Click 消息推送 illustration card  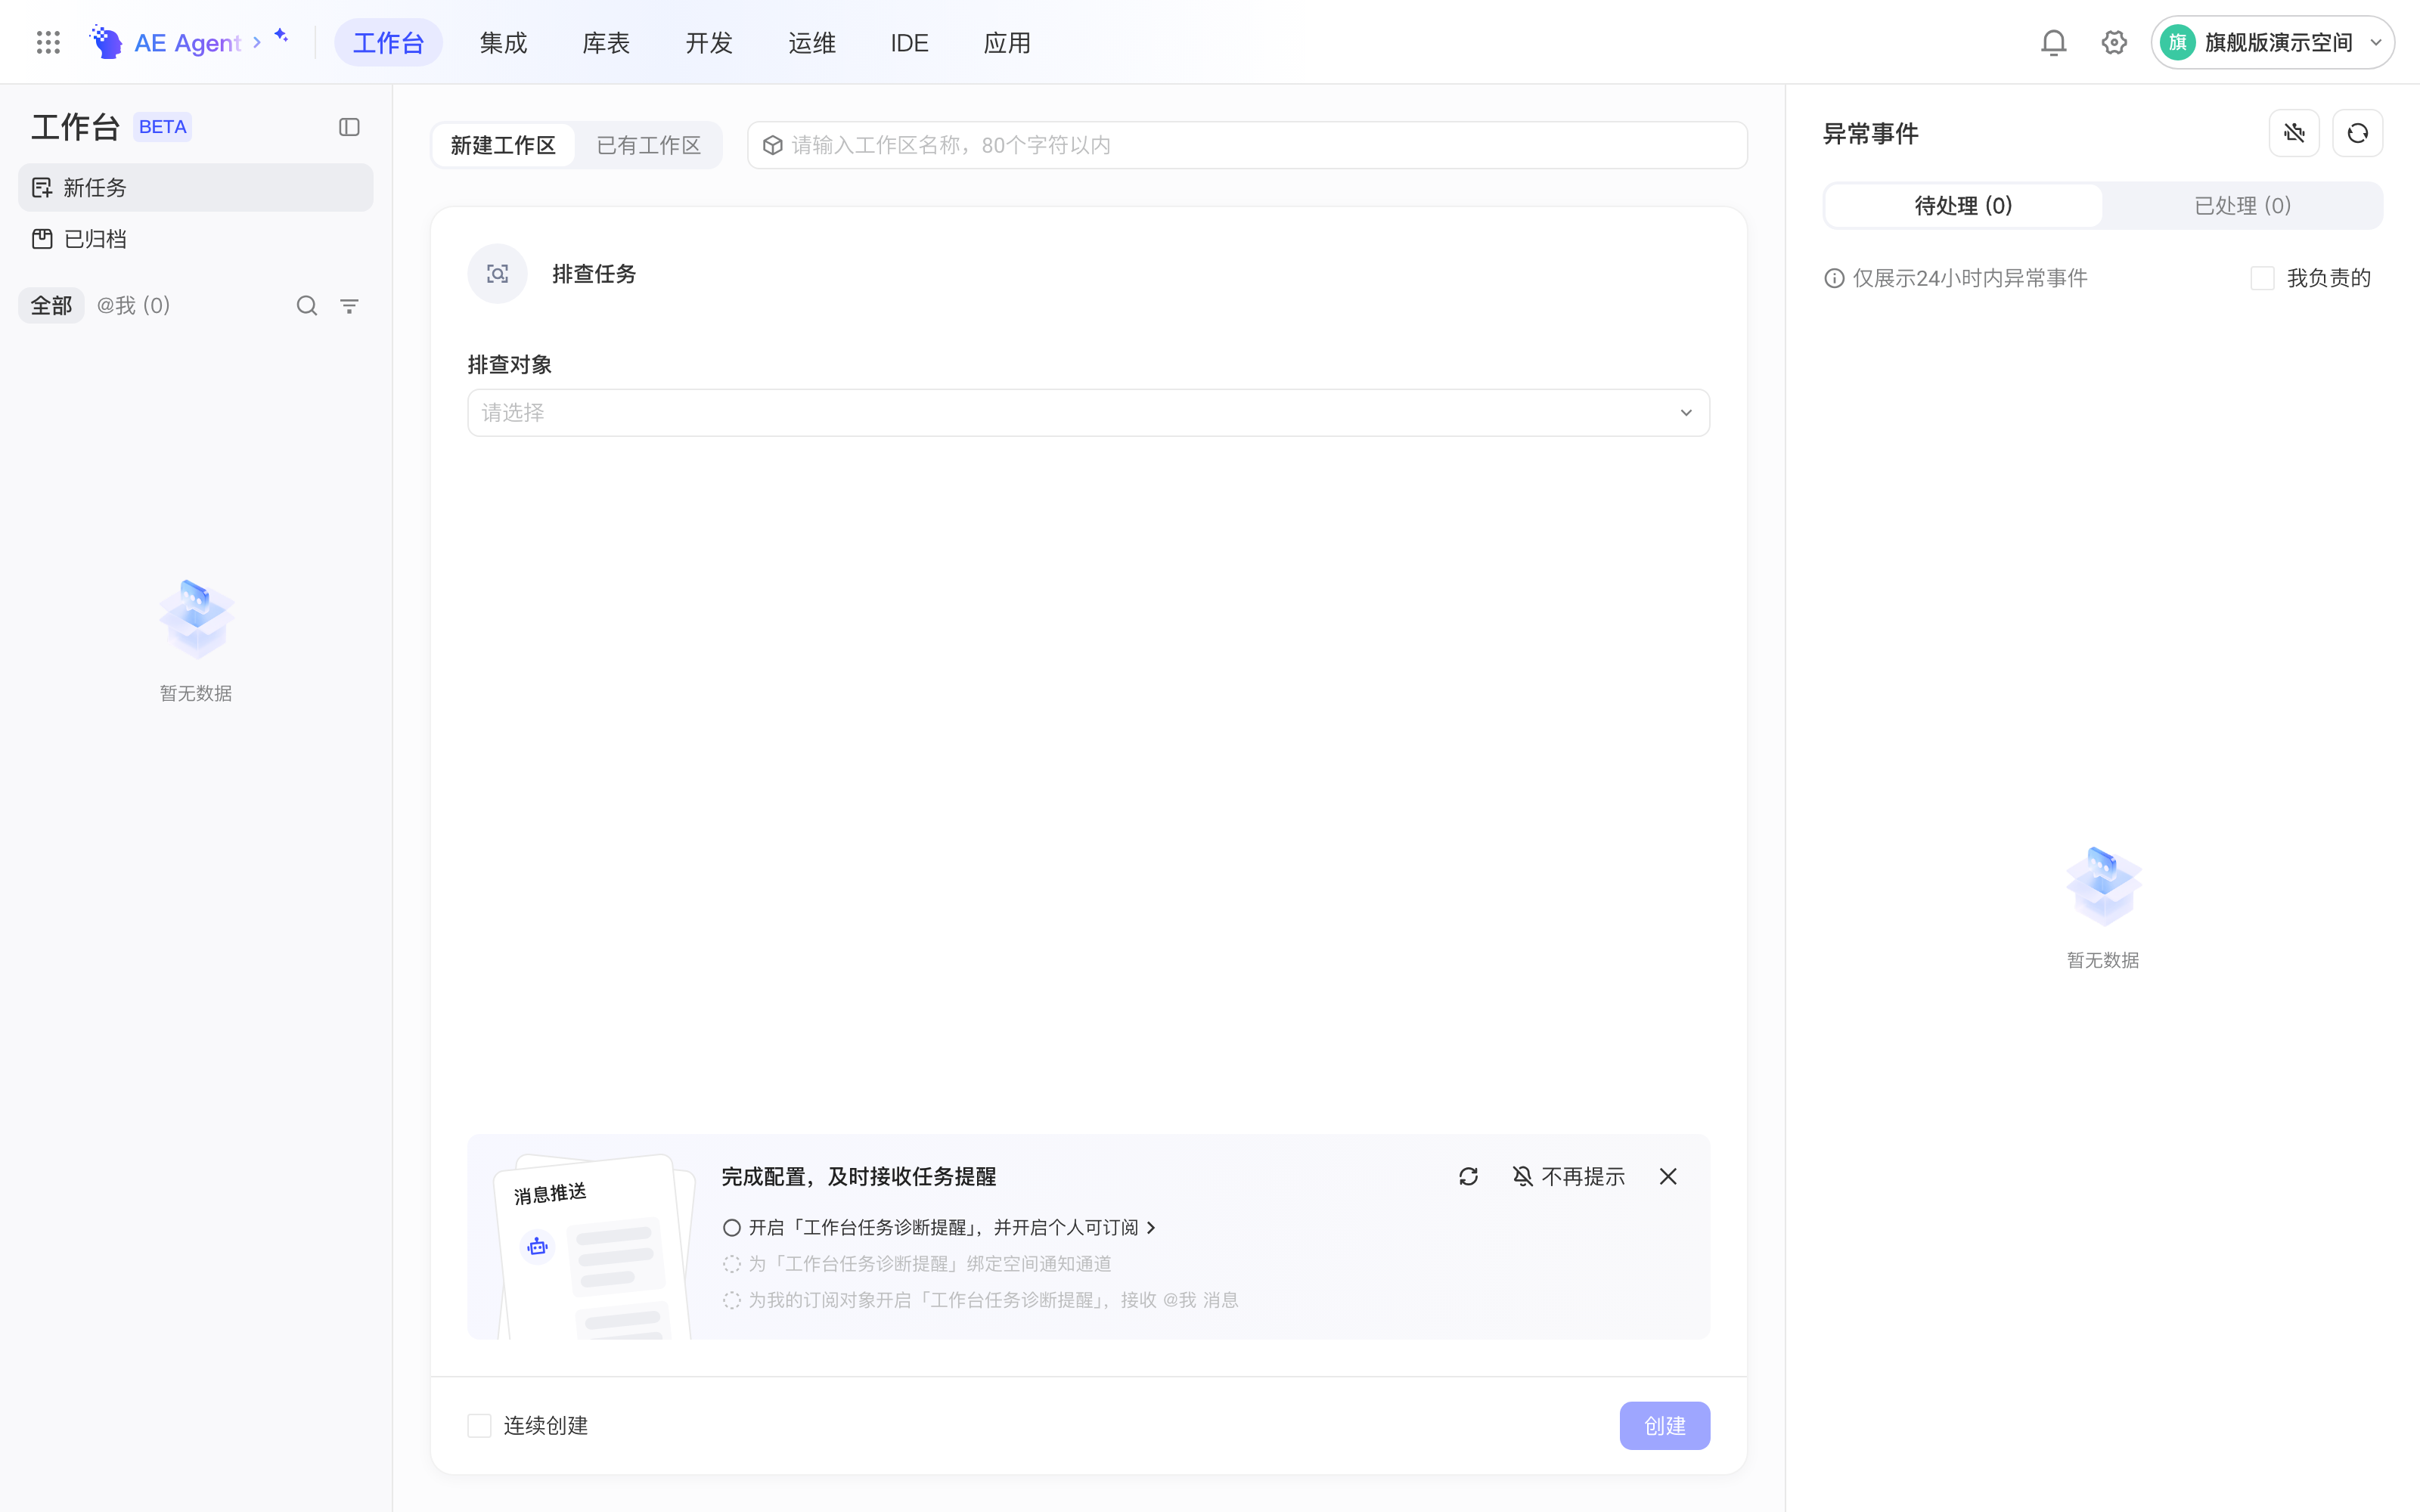point(595,1245)
